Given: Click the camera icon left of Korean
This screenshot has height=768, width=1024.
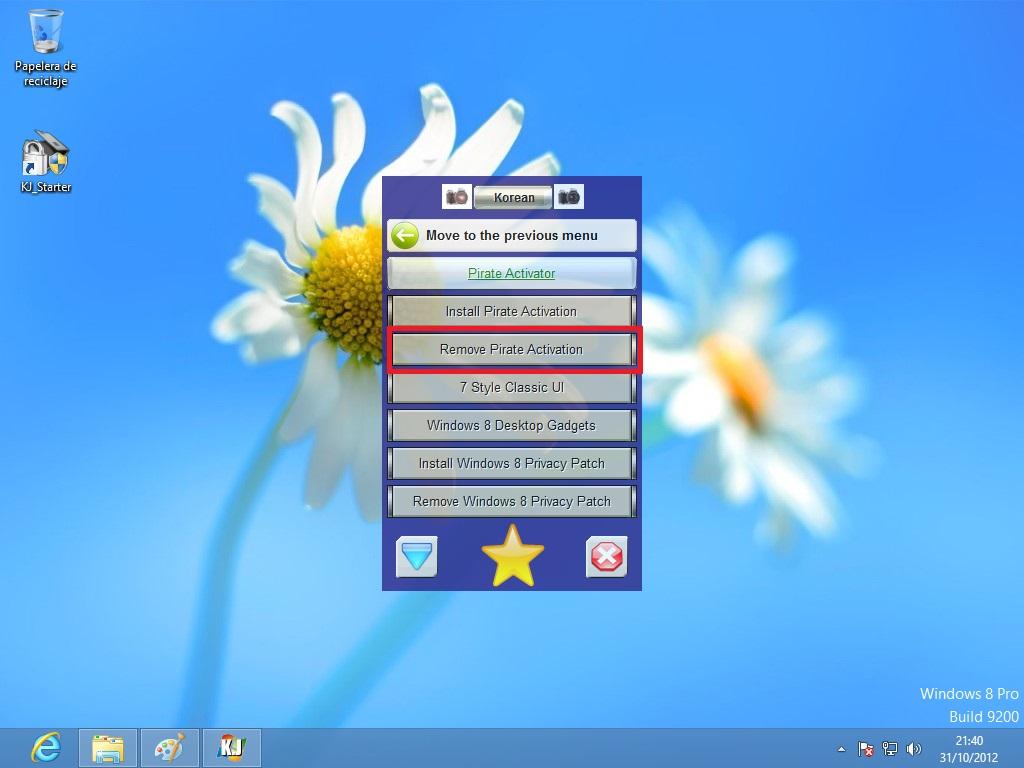Looking at the screenshot, I should pyautogui.click(x=456, y=197).
